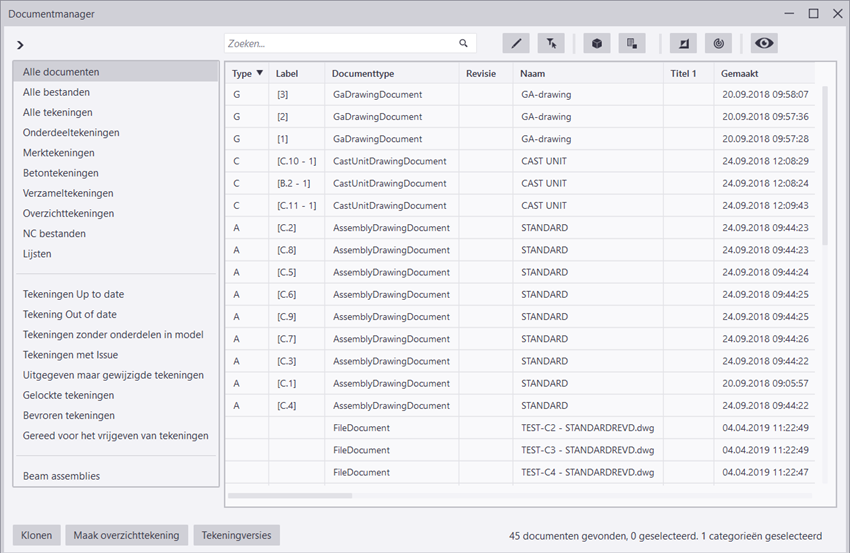
Task: Click the horizontal scrollbar under the table
Action: pos(290,495)
